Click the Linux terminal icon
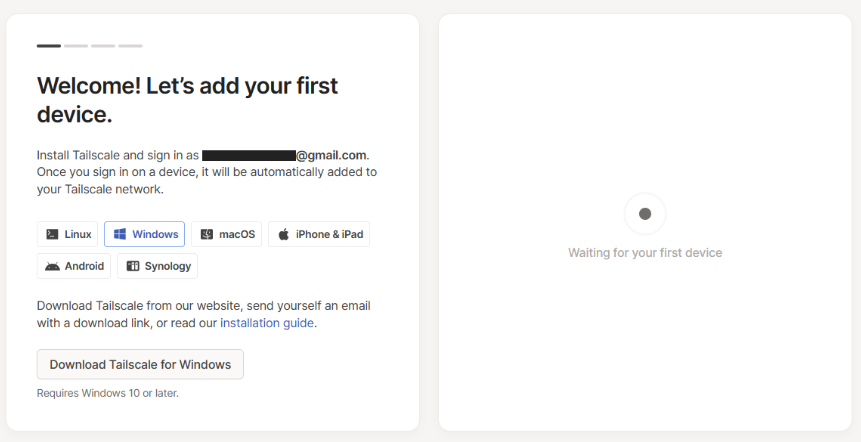861x442 pixels. click(52, 234)
